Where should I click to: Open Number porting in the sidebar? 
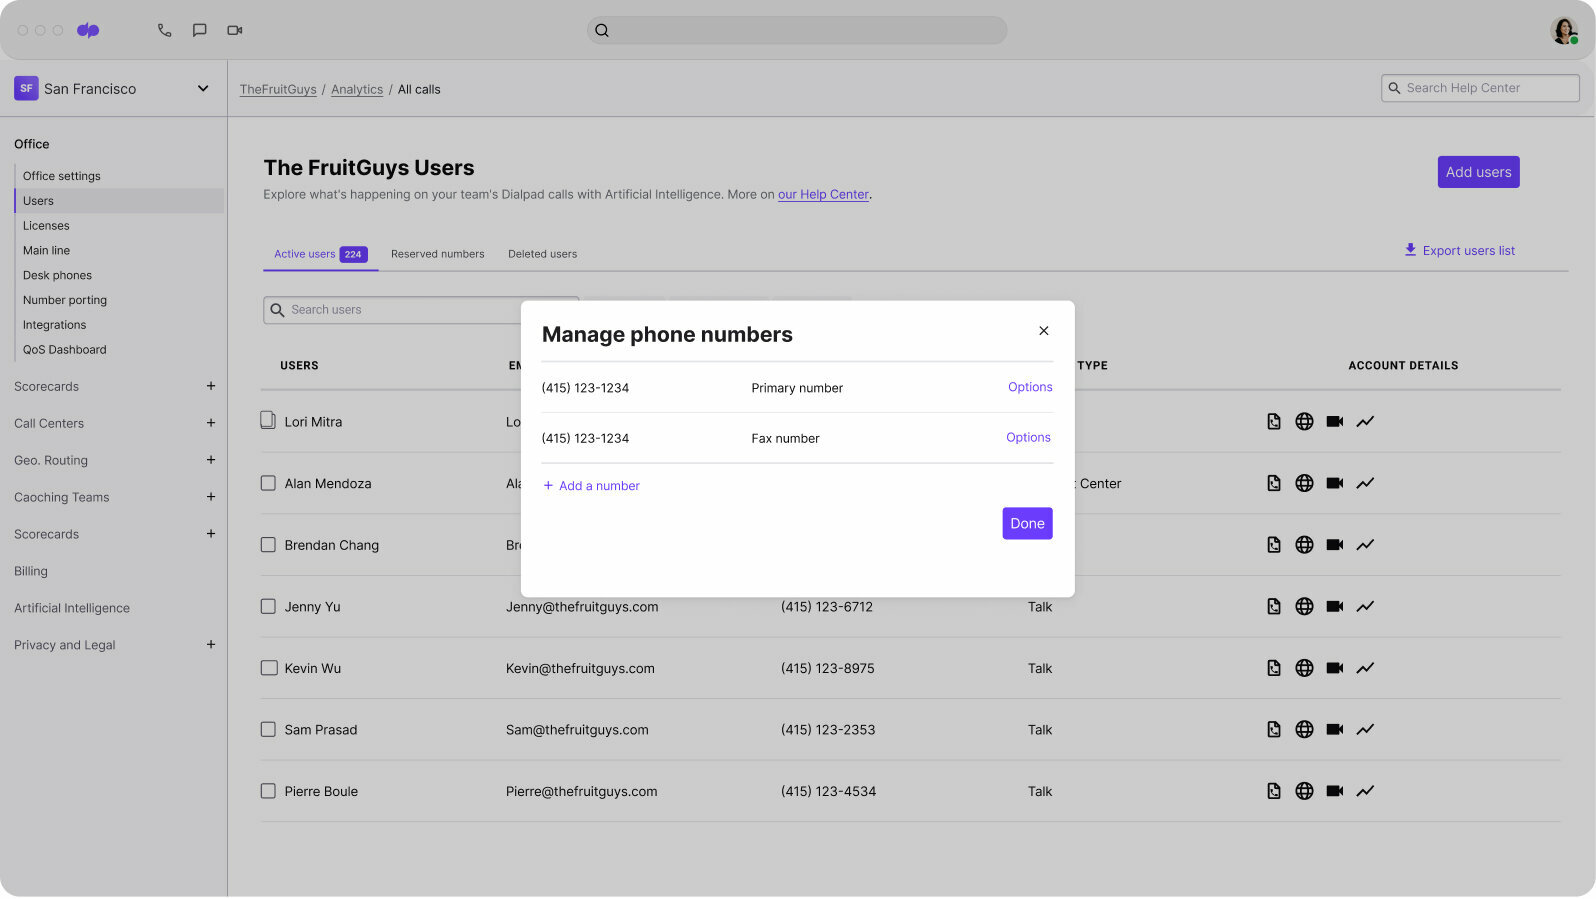pos(65,301)
